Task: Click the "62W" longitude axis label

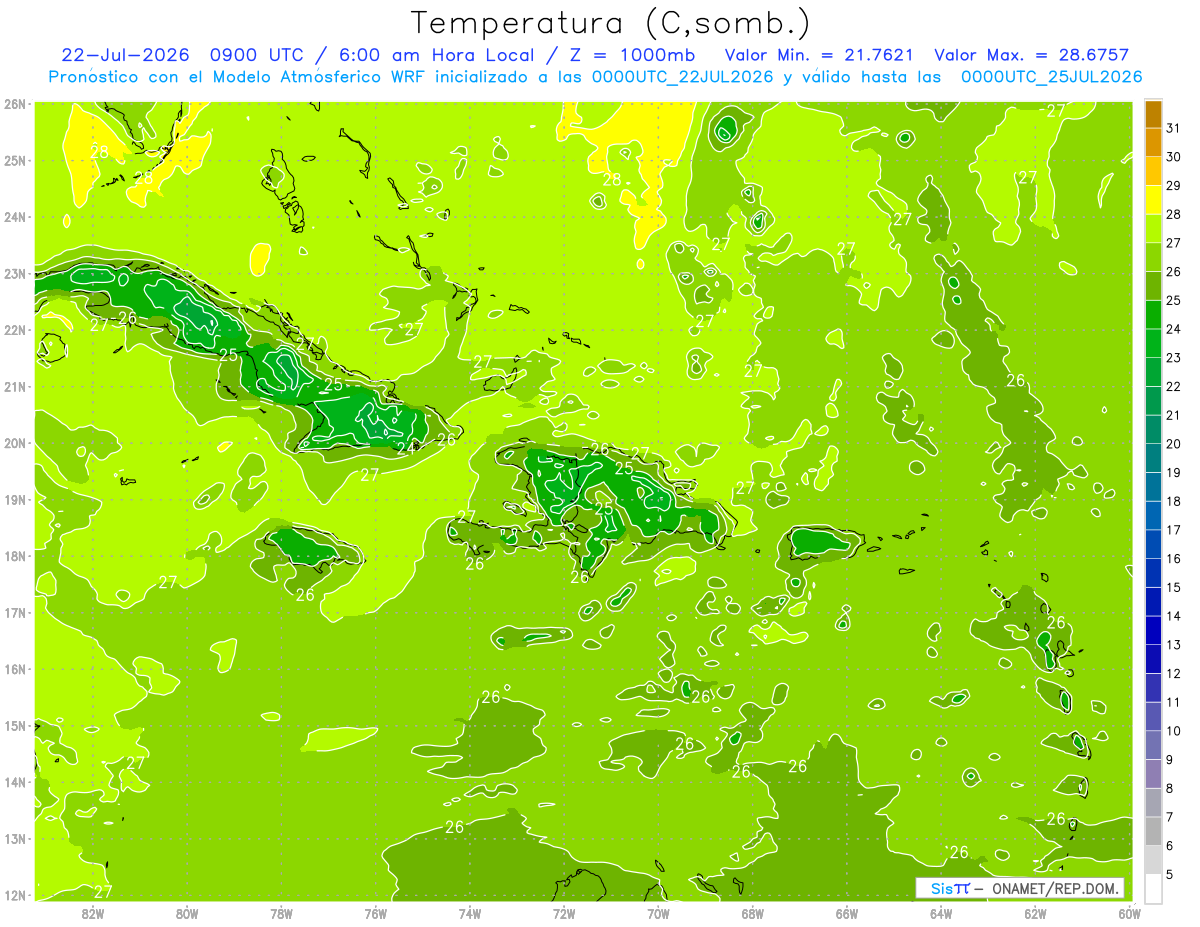Action: point(1035,913)
